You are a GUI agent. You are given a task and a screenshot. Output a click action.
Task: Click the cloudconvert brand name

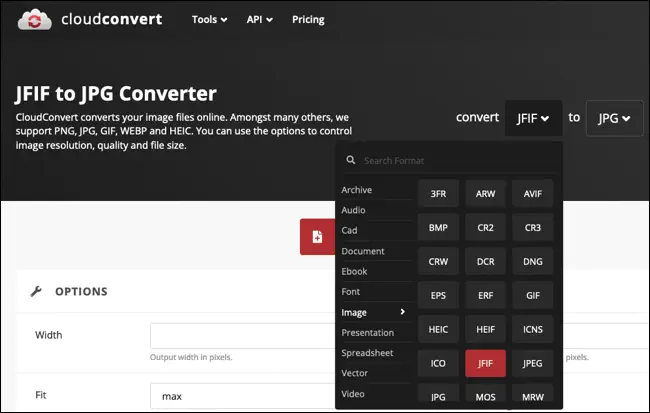(x=112, y=19)
